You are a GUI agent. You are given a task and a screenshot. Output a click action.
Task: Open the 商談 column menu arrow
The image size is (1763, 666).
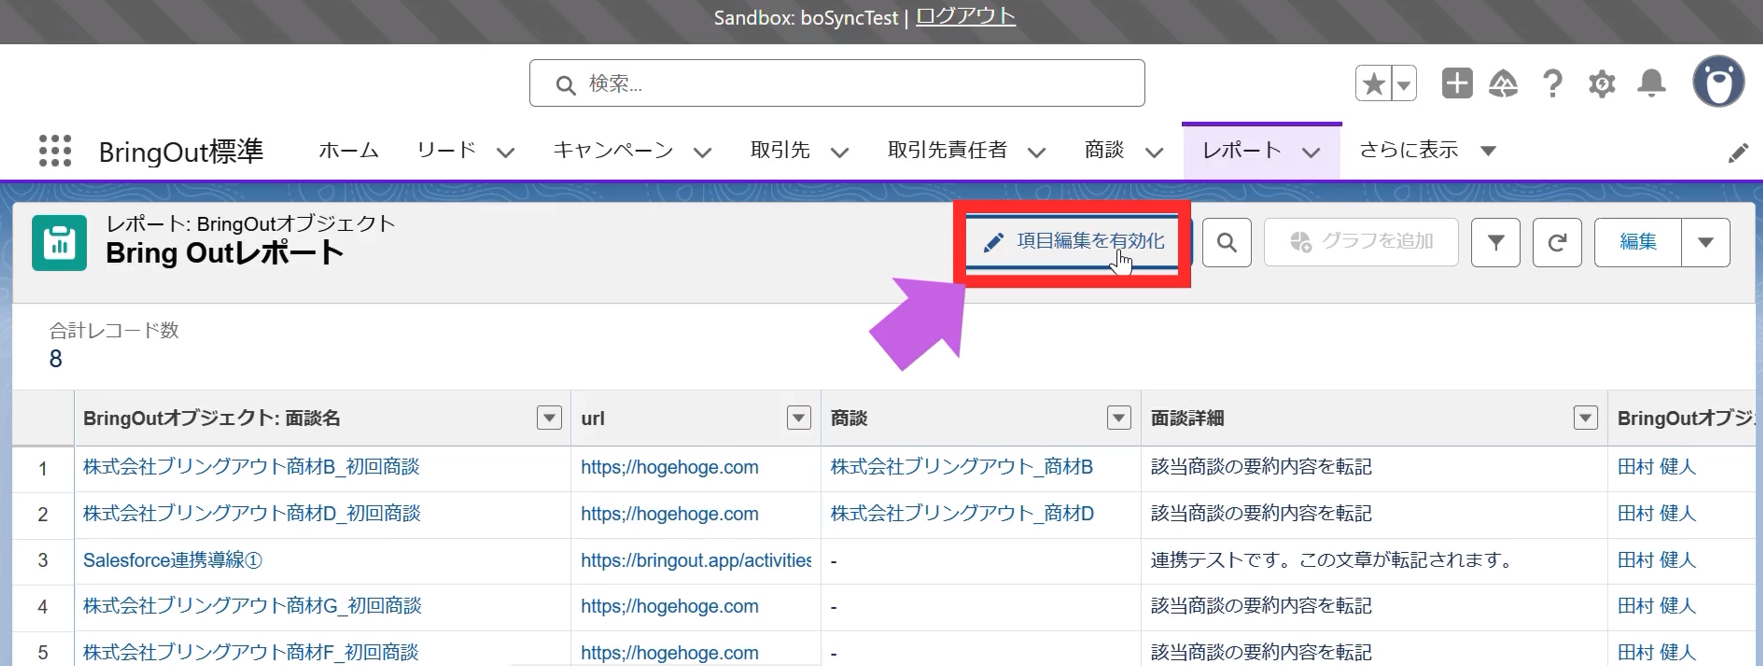(x=1119, y=418)
